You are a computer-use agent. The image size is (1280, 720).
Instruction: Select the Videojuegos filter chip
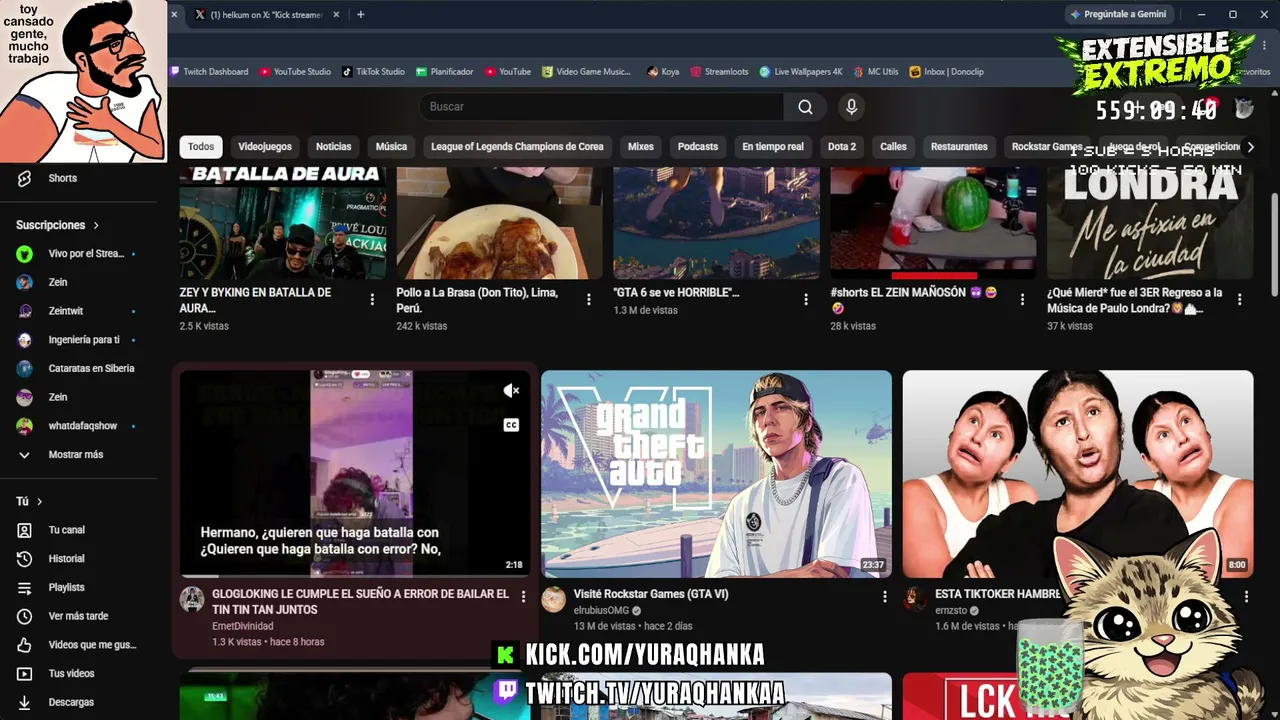265,147
